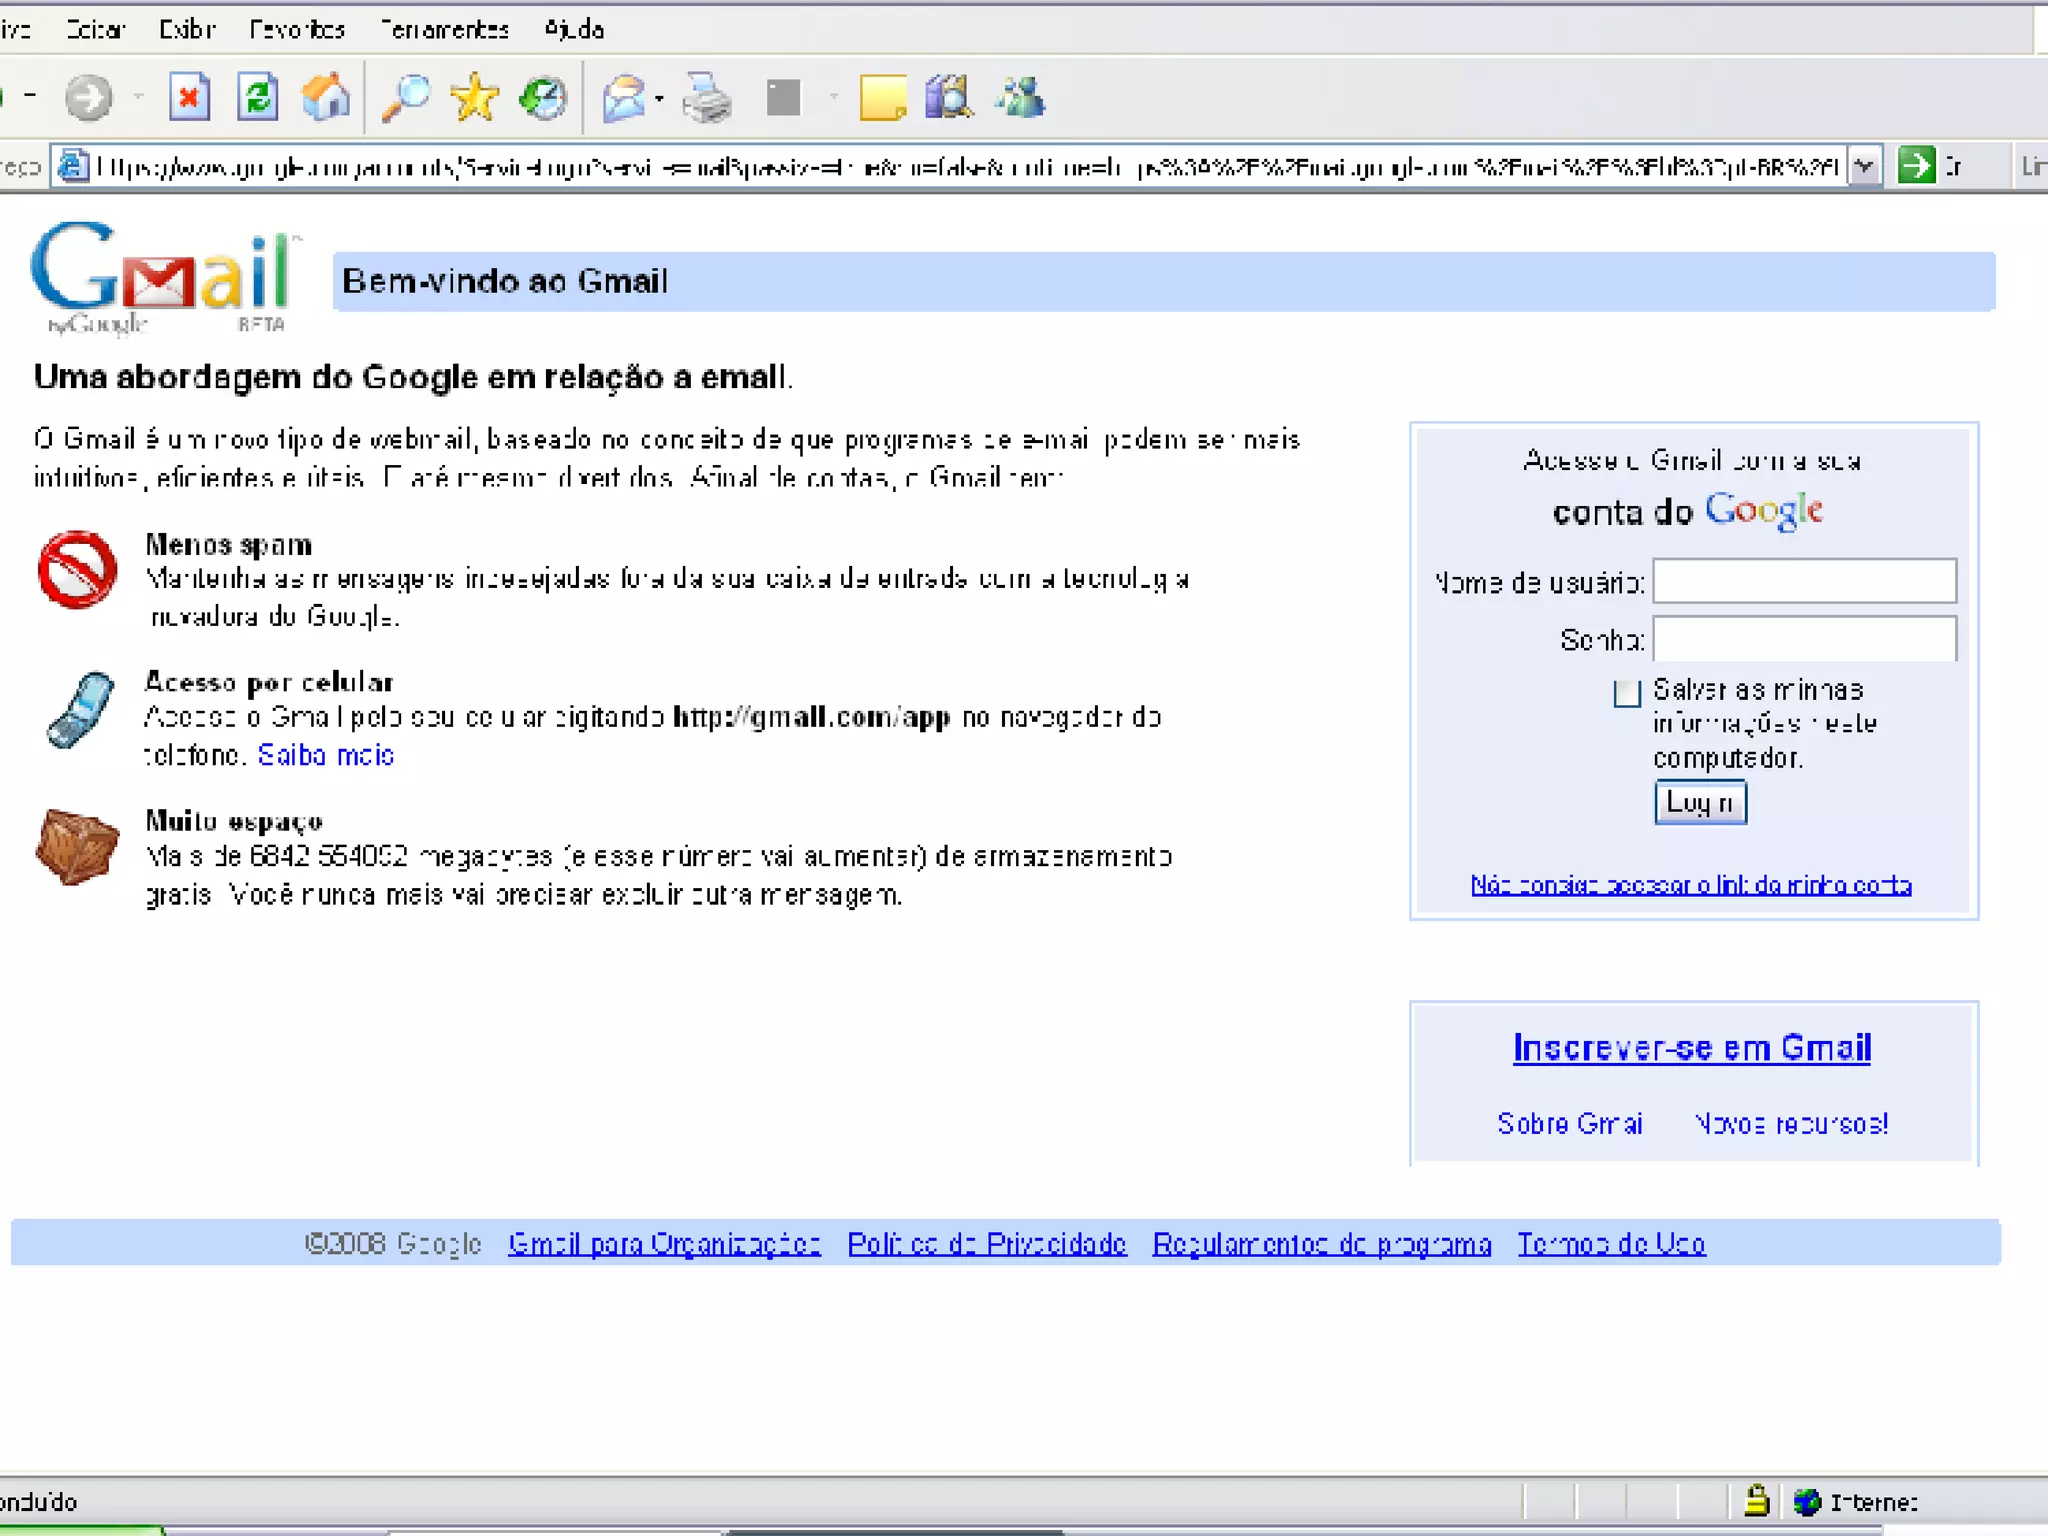This screenshot has width=2048, height=1536.
Task: Expand the address bar URL dropdown
Action: pyautogui.click(x=1864, y=166)
